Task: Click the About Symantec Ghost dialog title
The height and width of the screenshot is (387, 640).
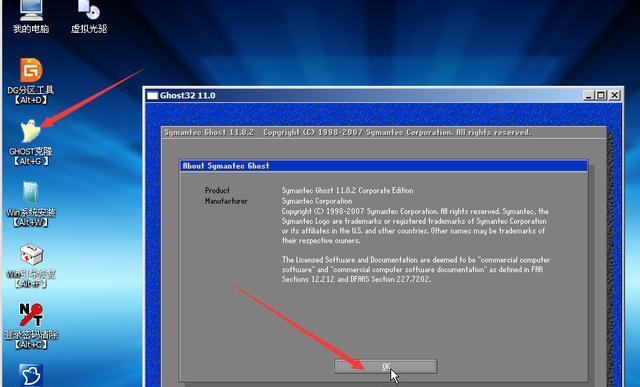Action: (x=226, y=166)
